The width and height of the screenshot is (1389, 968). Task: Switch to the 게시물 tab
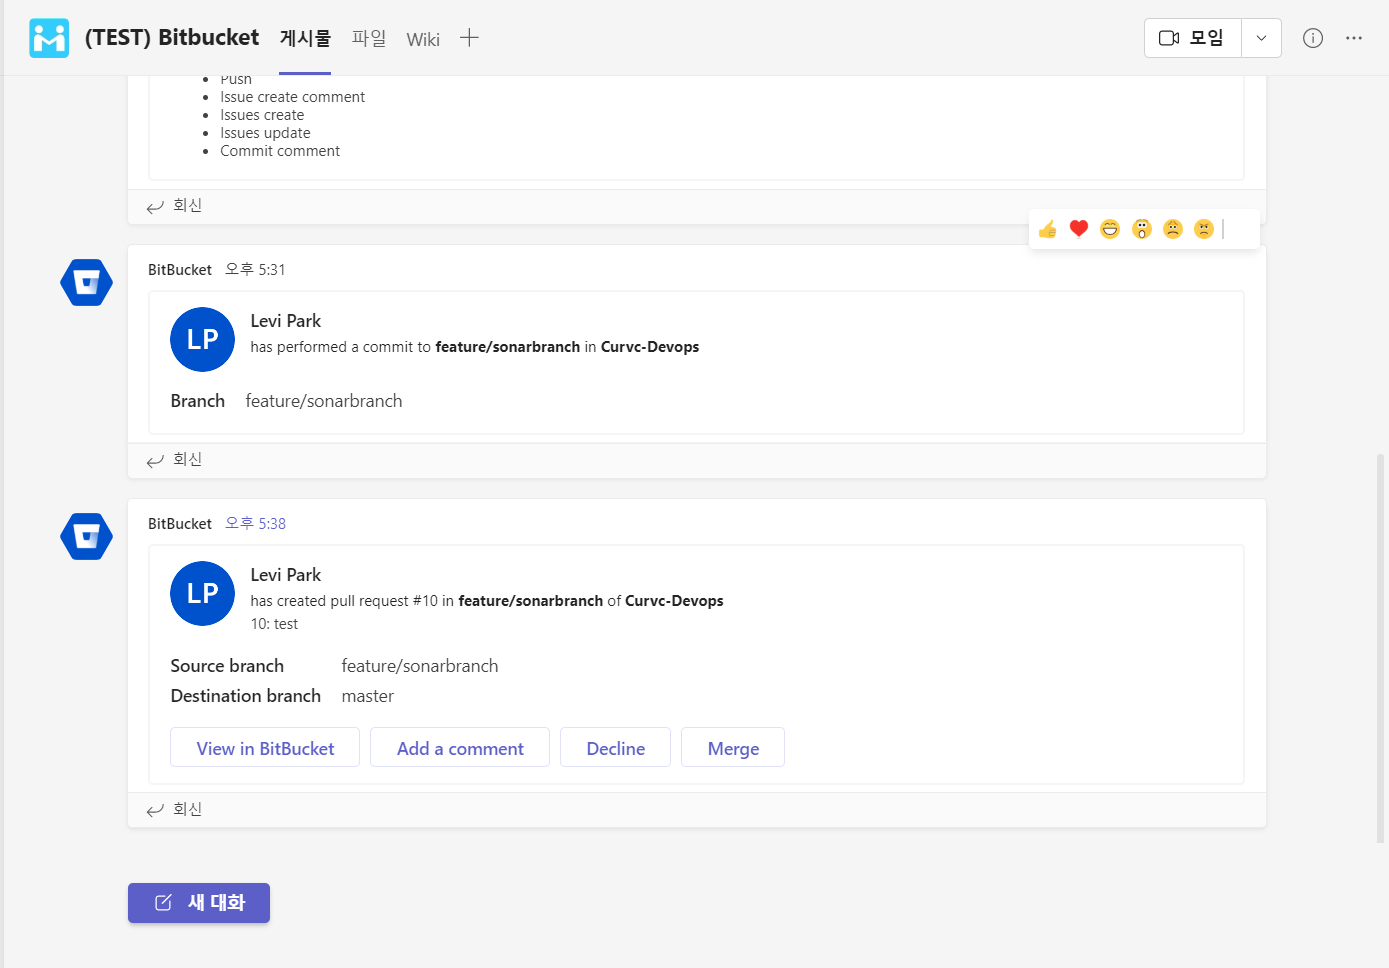[x=305, y=38]
